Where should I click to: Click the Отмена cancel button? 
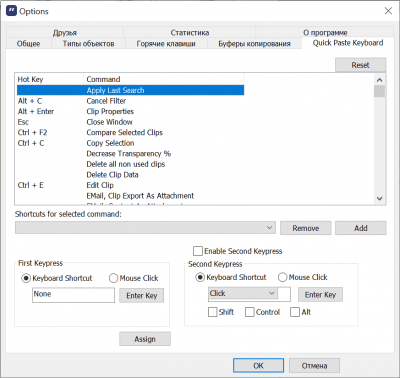(x=314, y=365)
